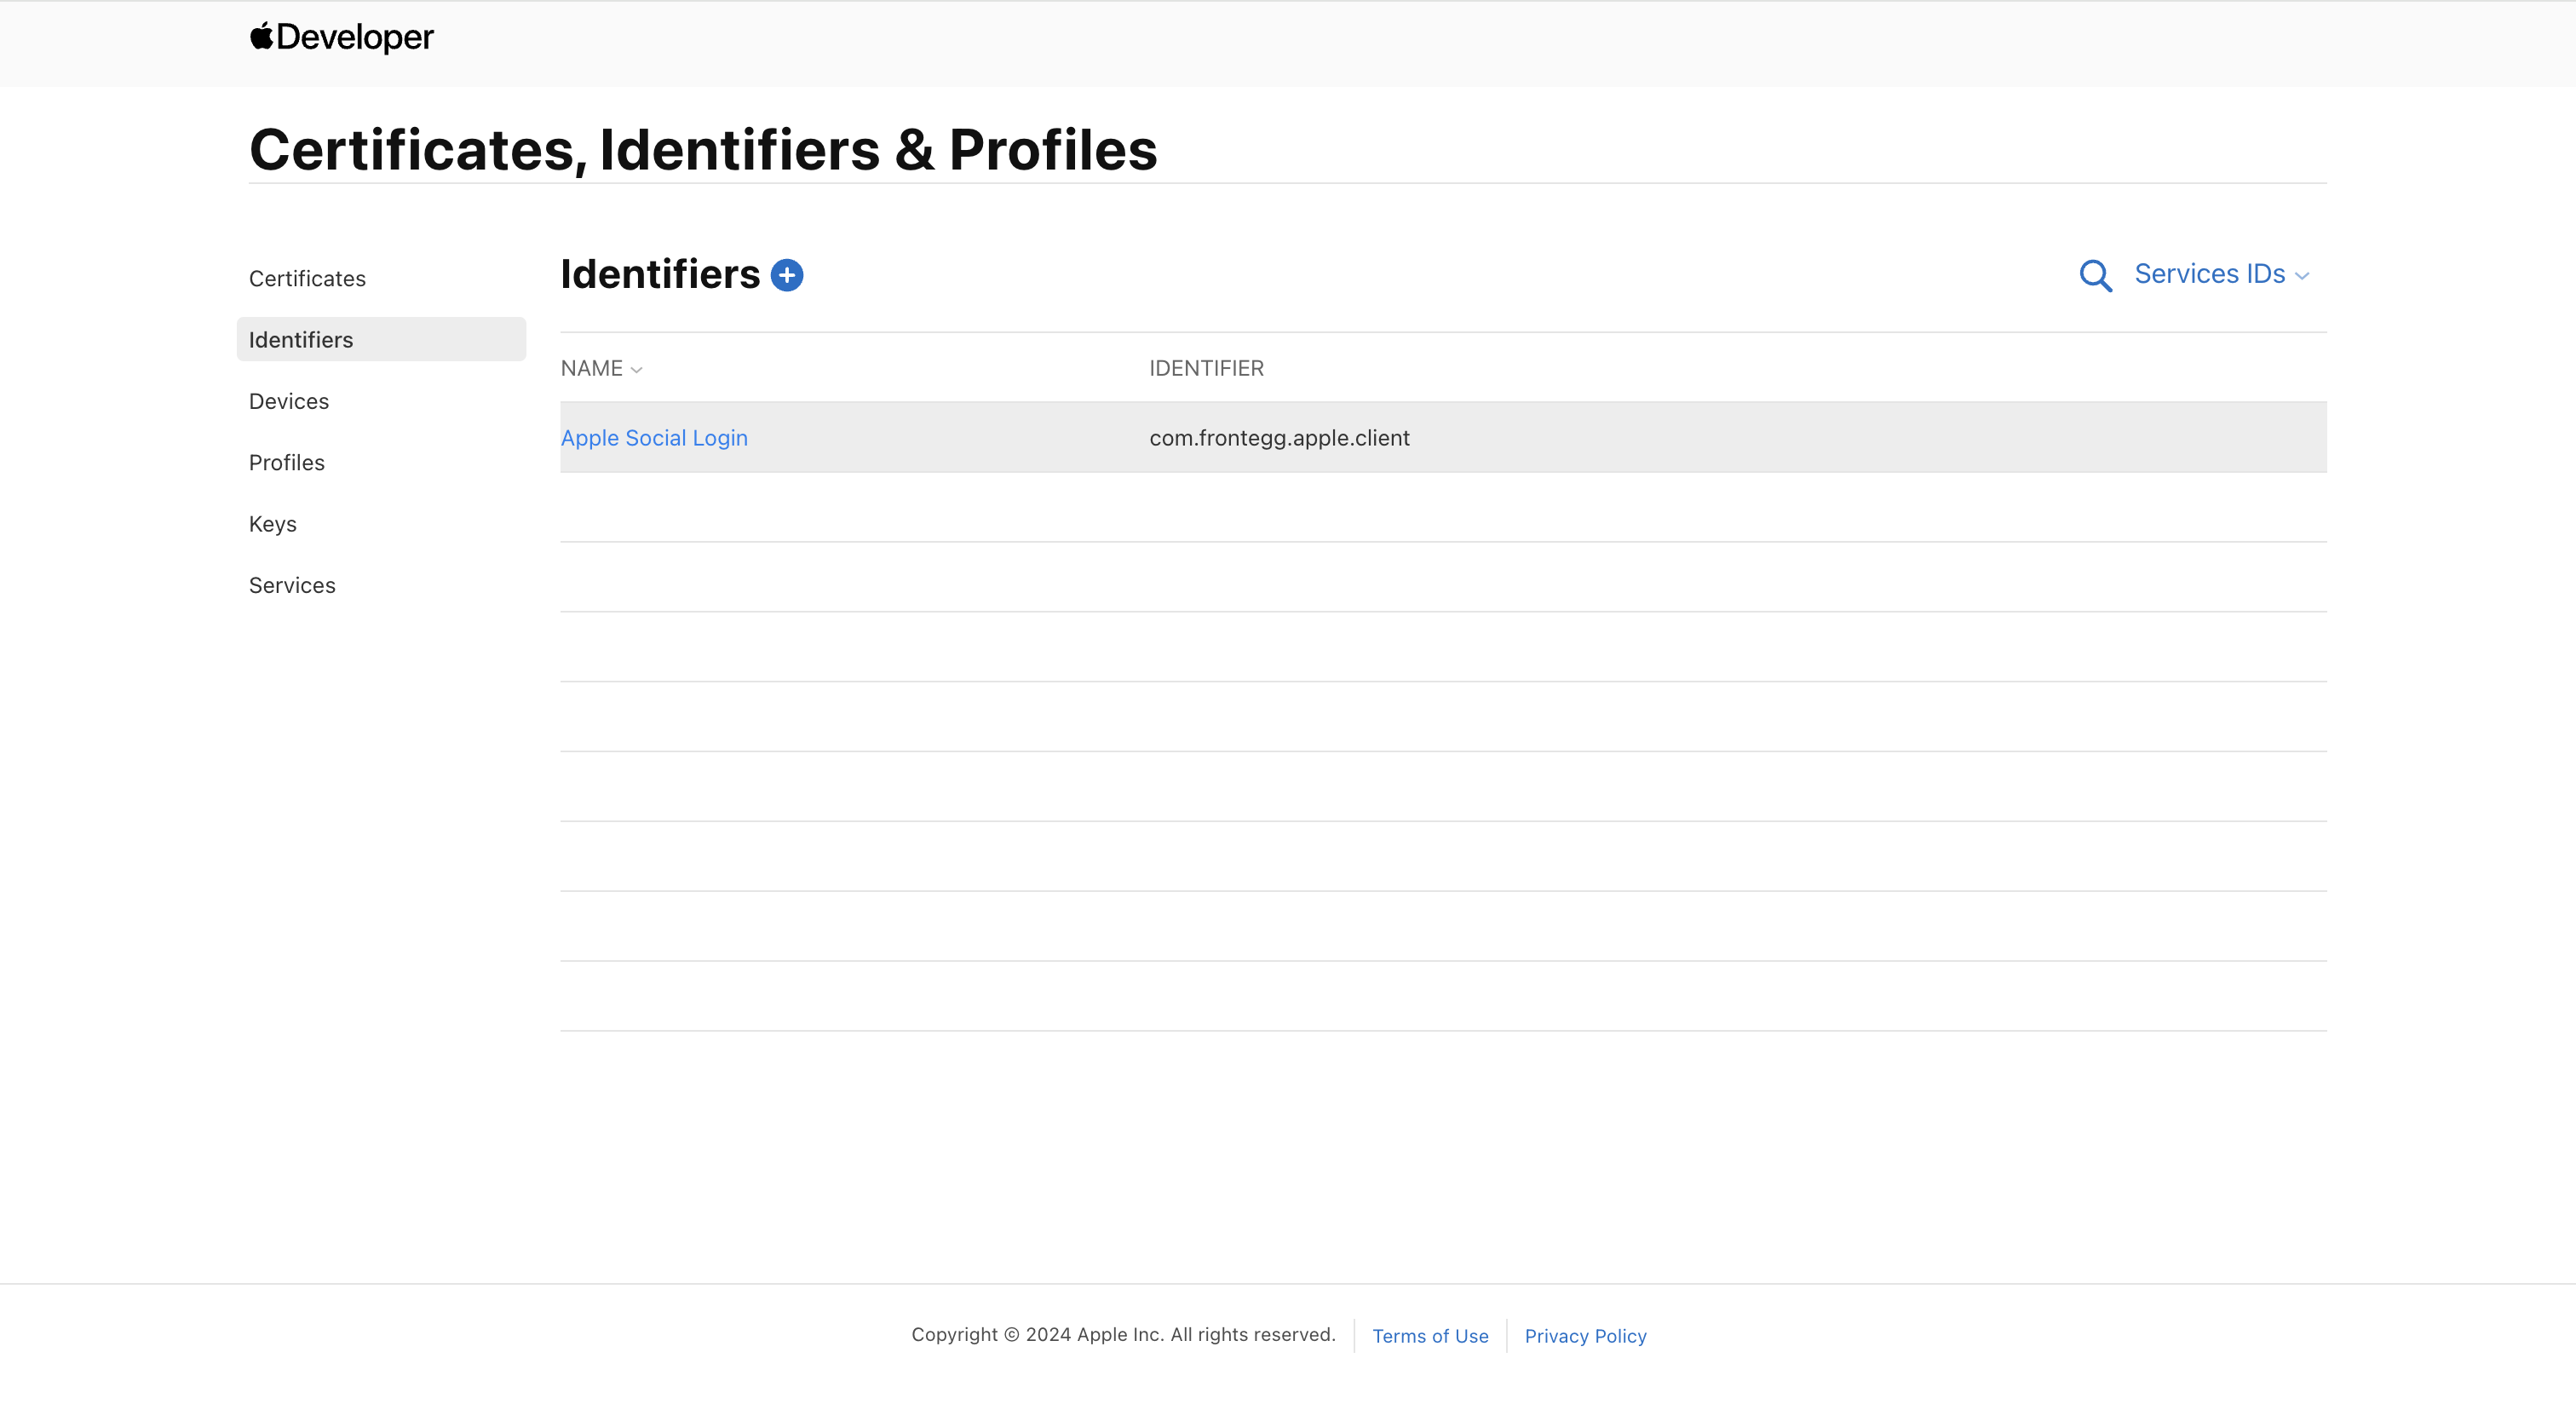Open the Privacy Policy link

point(1585,1336)
